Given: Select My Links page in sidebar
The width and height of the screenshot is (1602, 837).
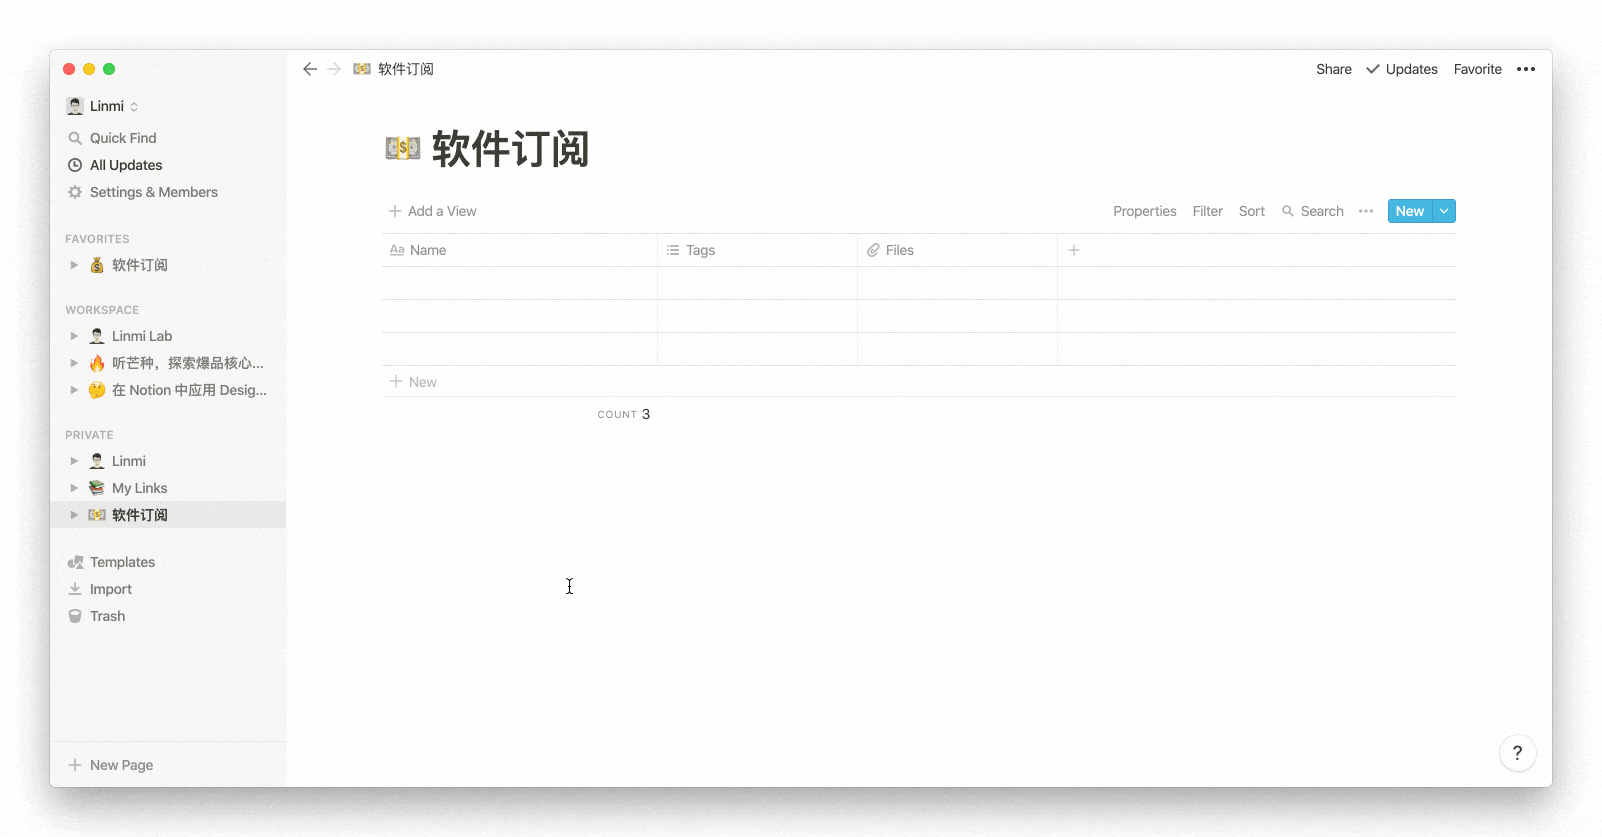Looking at the screenshot, I should (x=168, y=488).
